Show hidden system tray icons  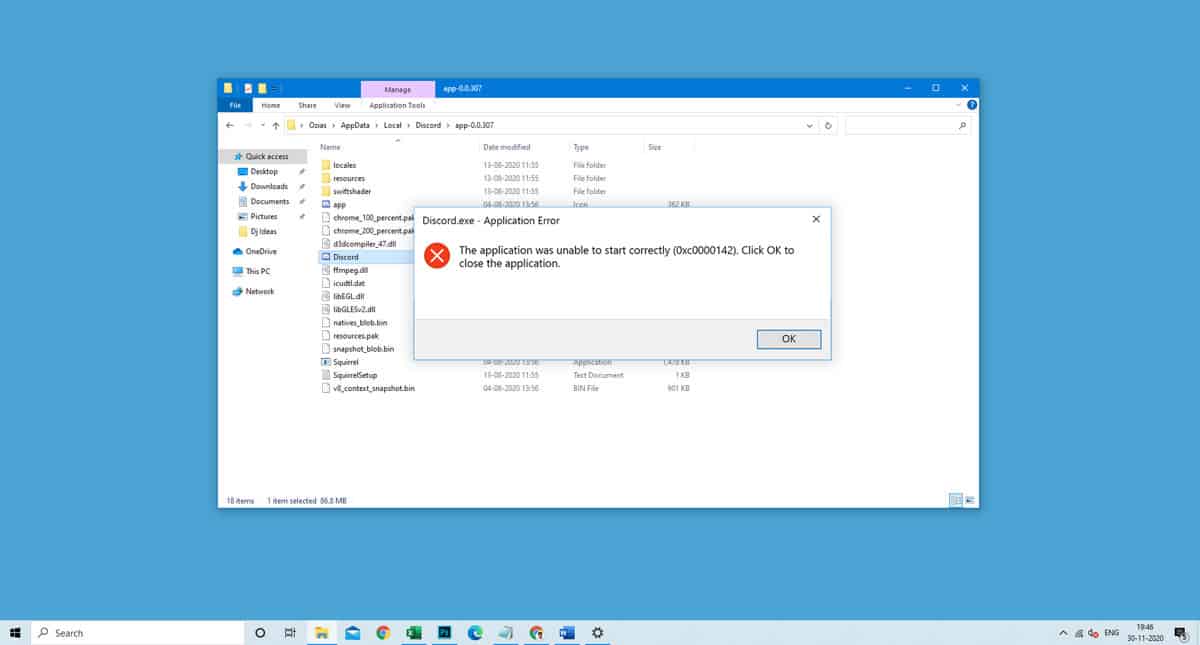pos(1062,633)
